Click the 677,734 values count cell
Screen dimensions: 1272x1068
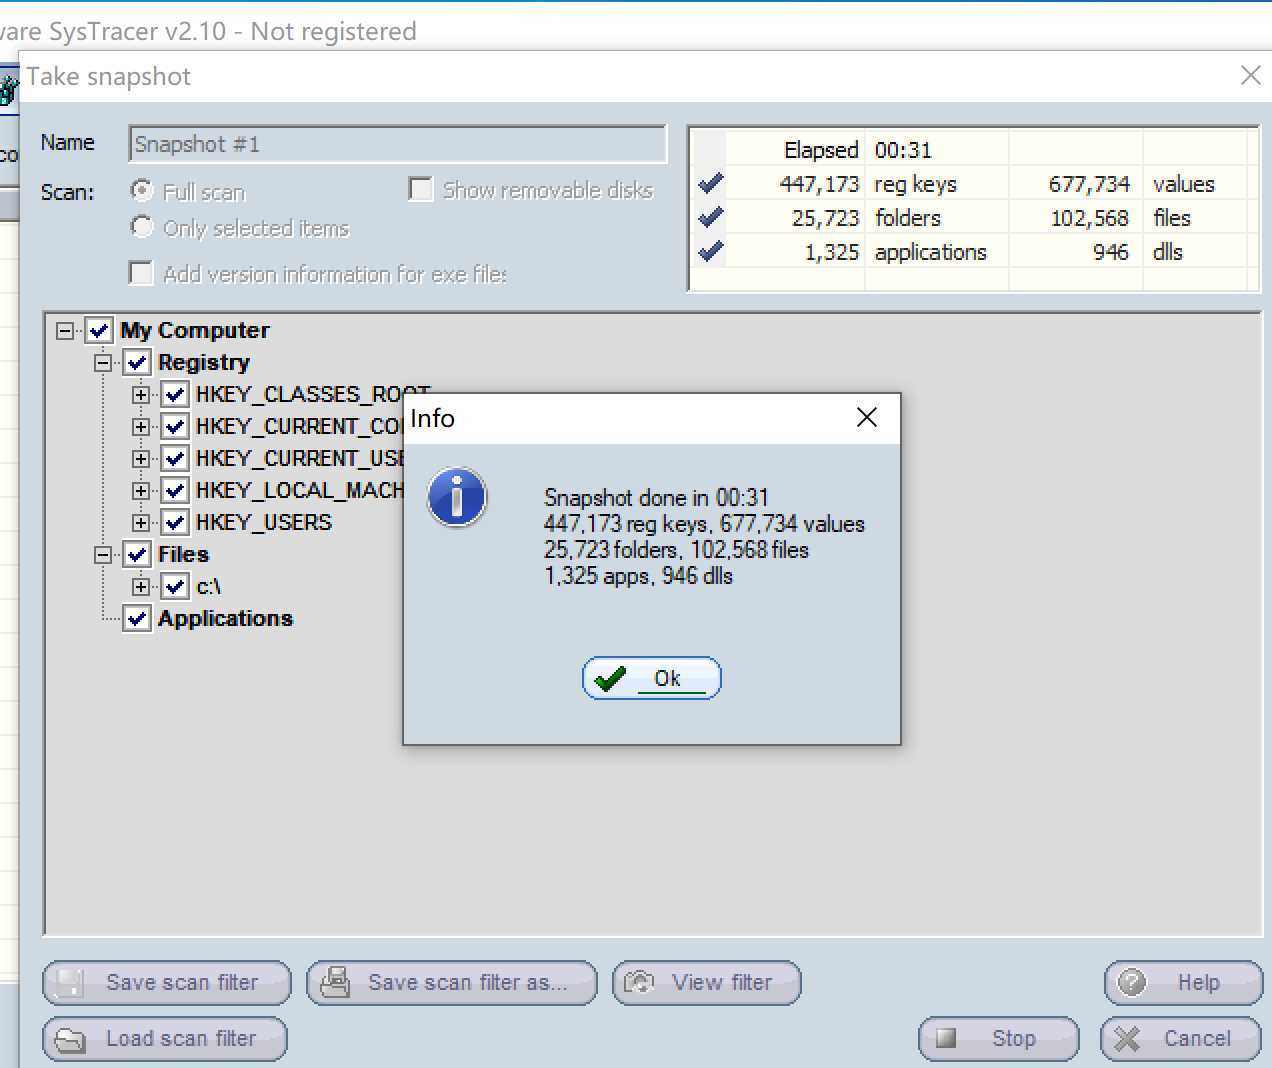(x=1089, y=184)
